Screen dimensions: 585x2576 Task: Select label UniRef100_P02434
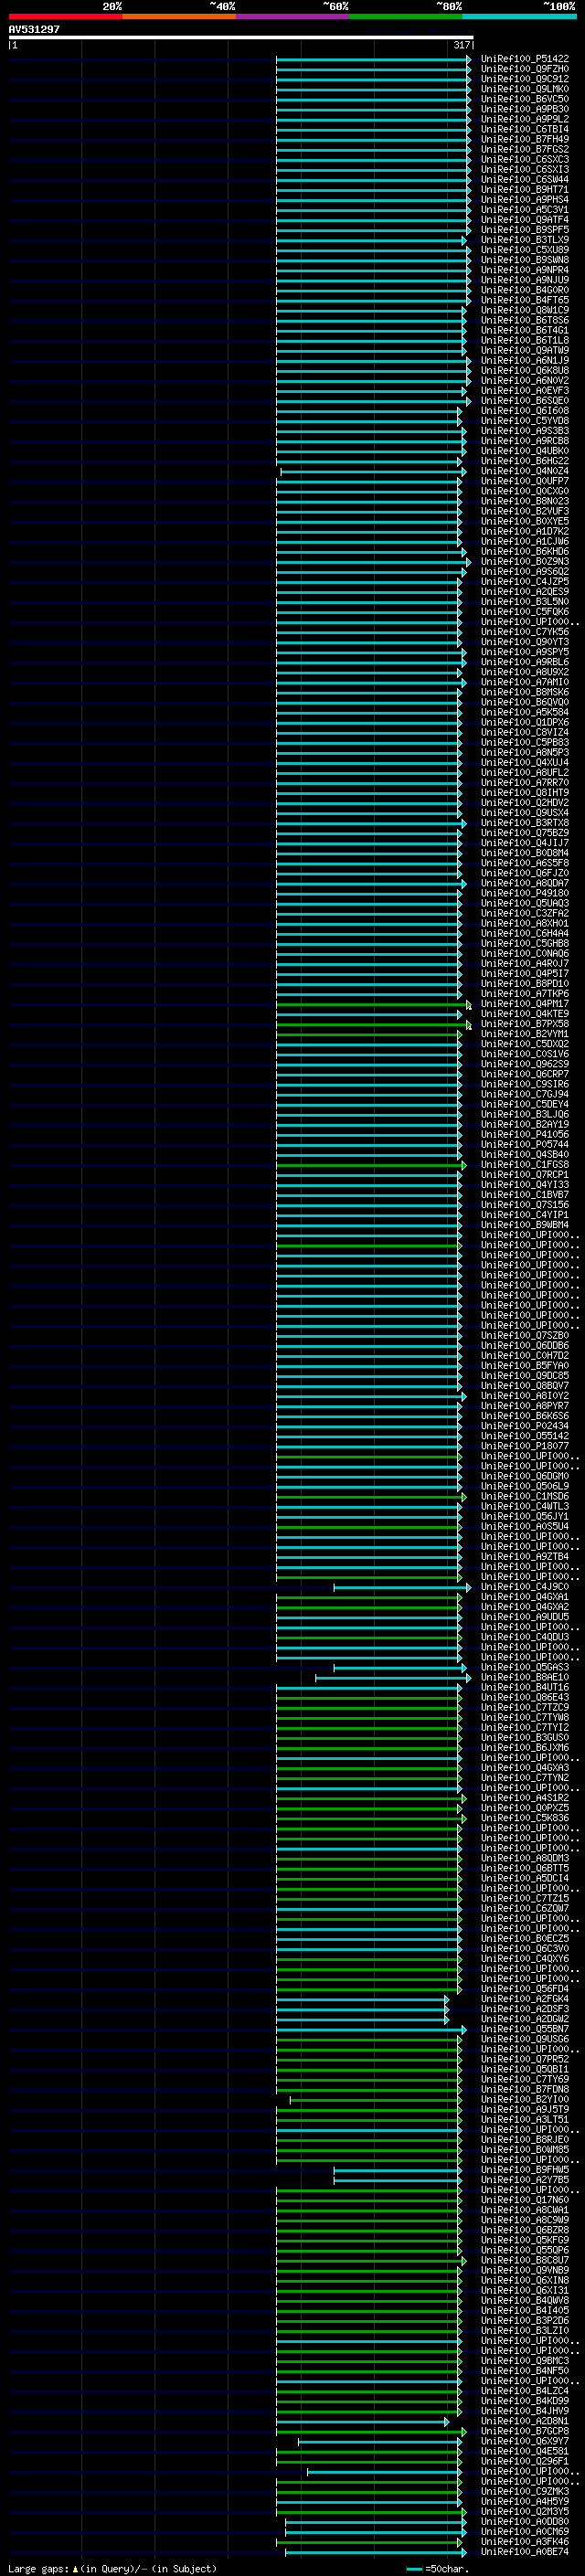[x=525, y=1426]
